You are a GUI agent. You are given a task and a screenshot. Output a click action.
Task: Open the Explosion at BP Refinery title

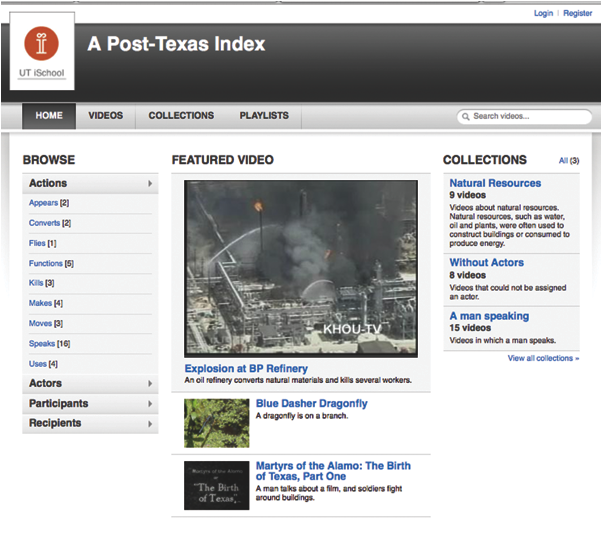tap(246, 368)
